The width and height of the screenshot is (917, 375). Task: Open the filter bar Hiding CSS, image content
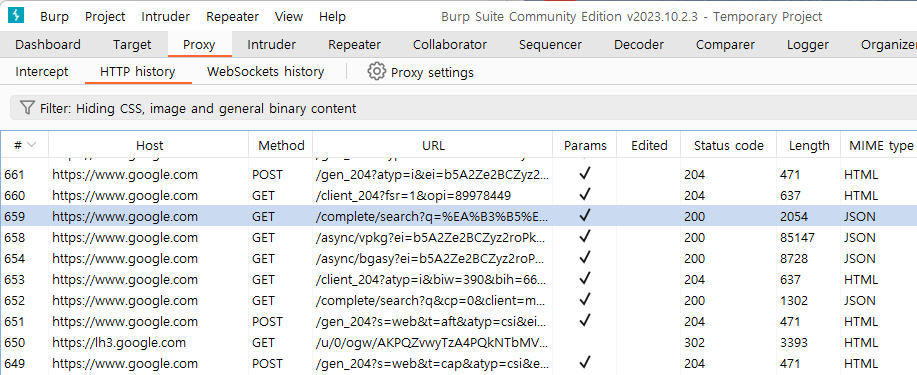click(x=463, y=108)
